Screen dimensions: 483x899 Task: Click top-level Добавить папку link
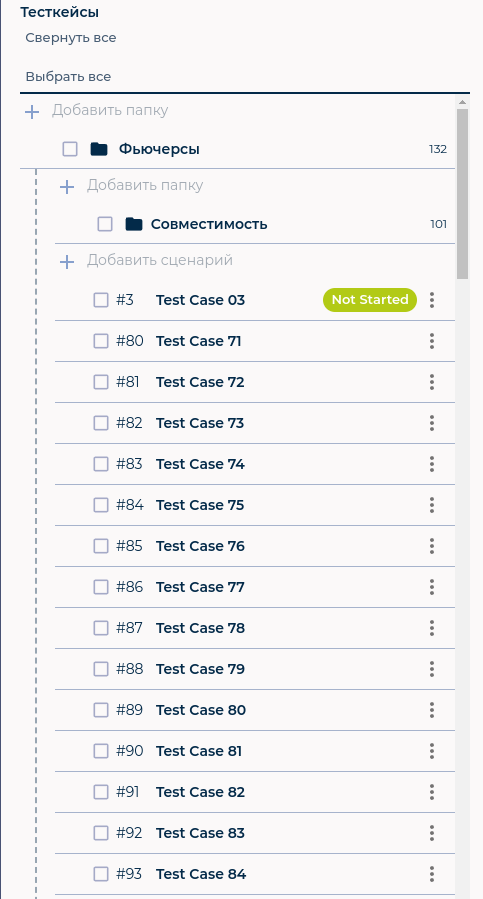point(110,110)
